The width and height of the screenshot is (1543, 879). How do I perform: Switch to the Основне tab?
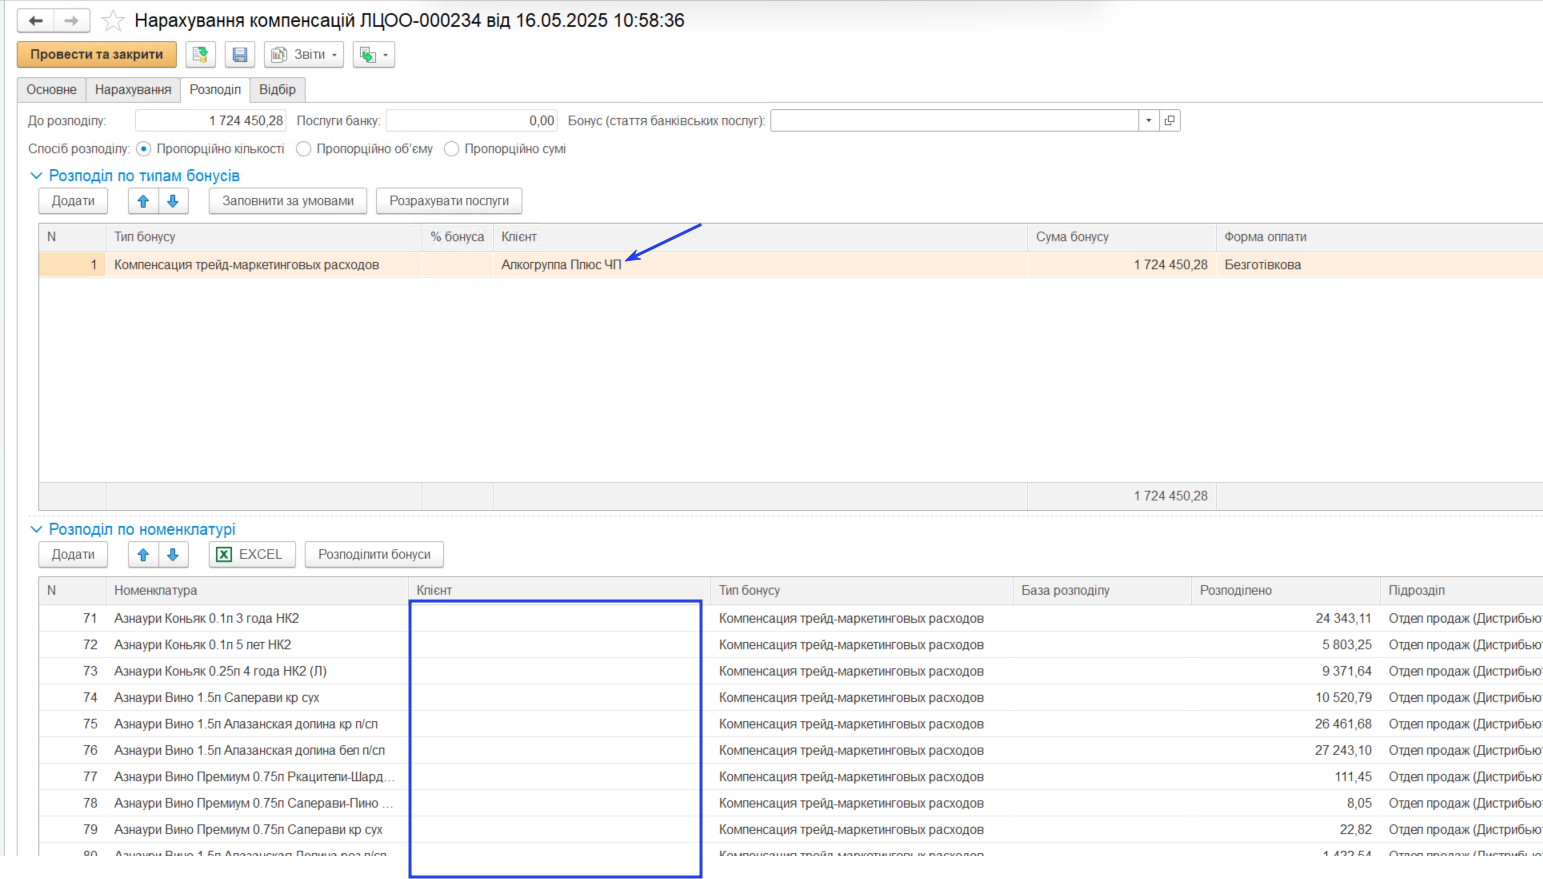click(x=51, y=89)
